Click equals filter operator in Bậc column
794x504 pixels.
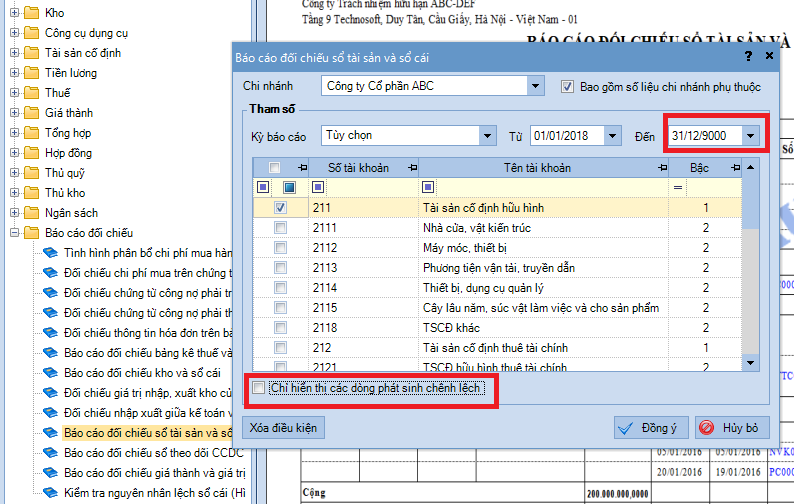(x=678, y=188)
